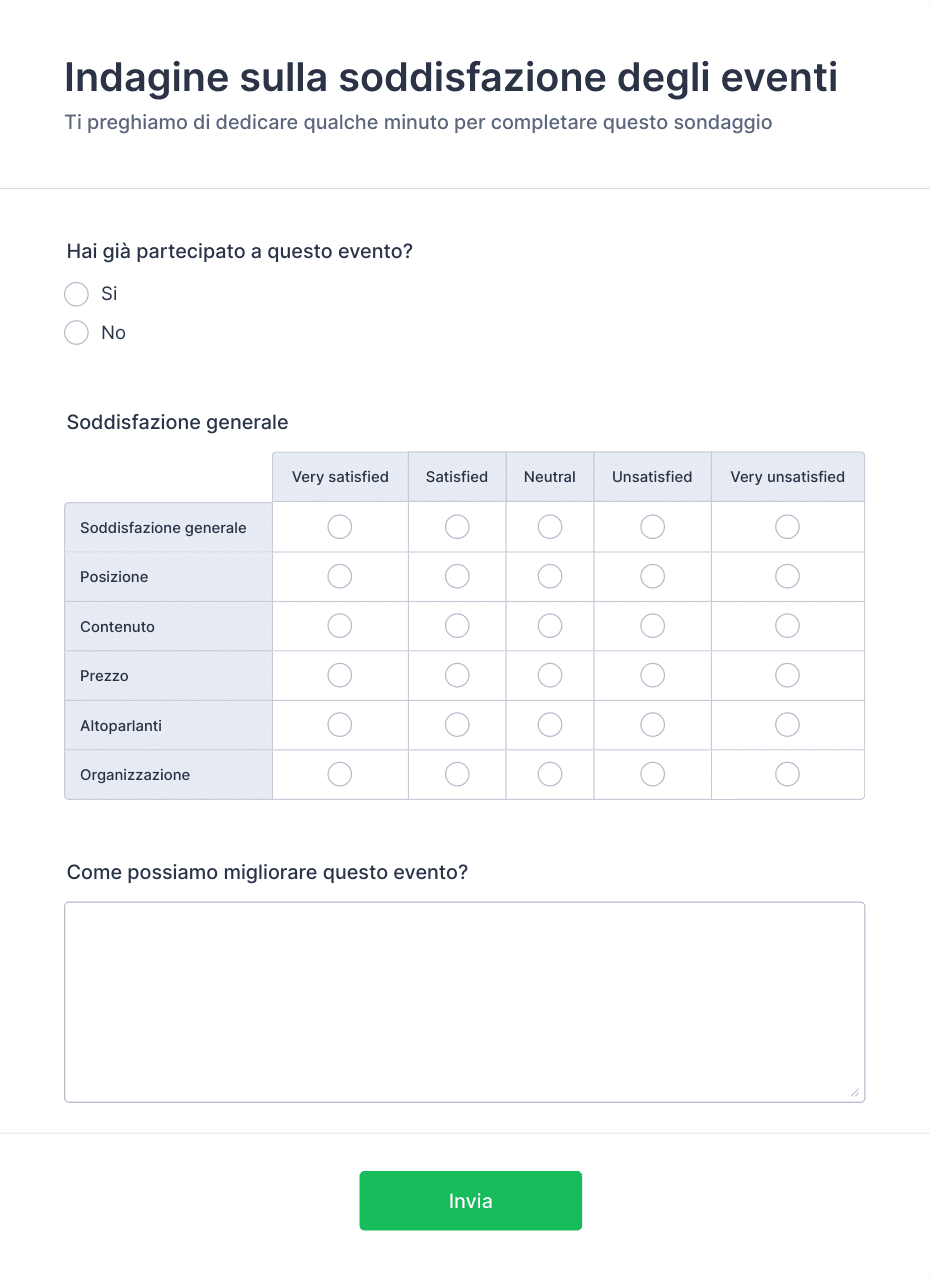The image size is (930, 1280).
Task: Click the text area resize handle
Action: point(855,1093)
